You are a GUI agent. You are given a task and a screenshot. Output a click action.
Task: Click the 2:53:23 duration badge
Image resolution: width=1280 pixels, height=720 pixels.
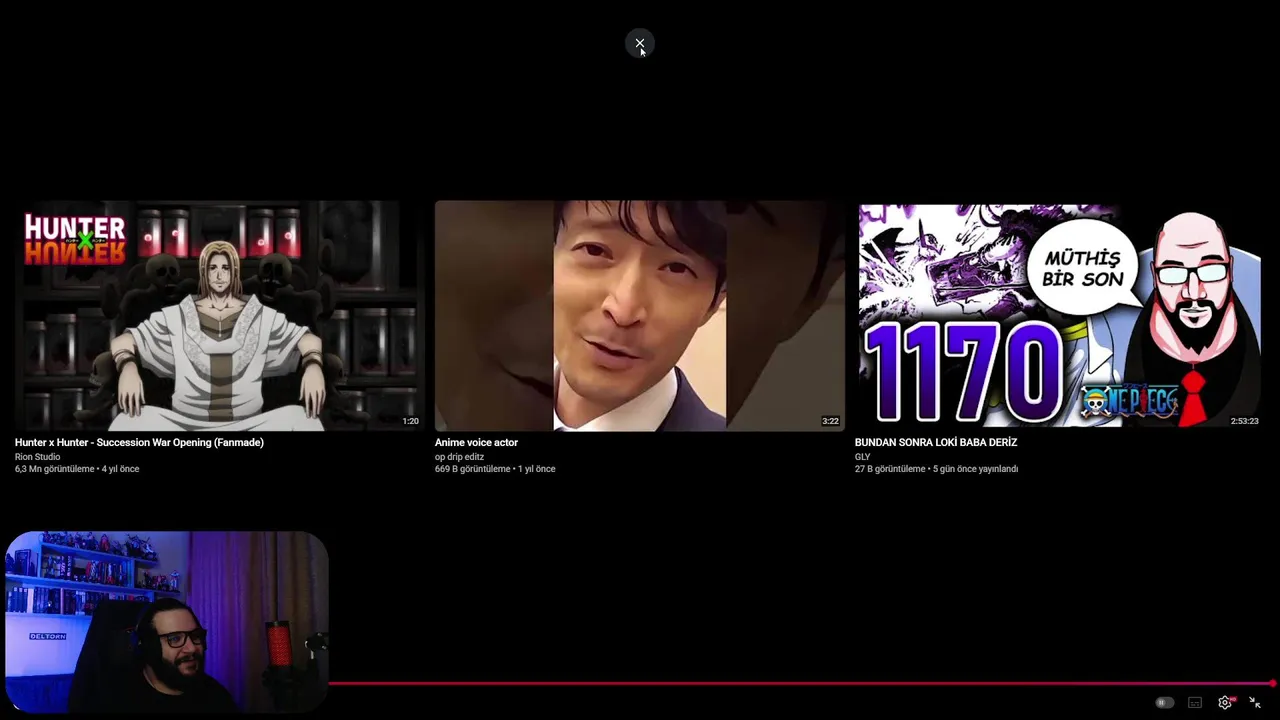(1244, 421)
